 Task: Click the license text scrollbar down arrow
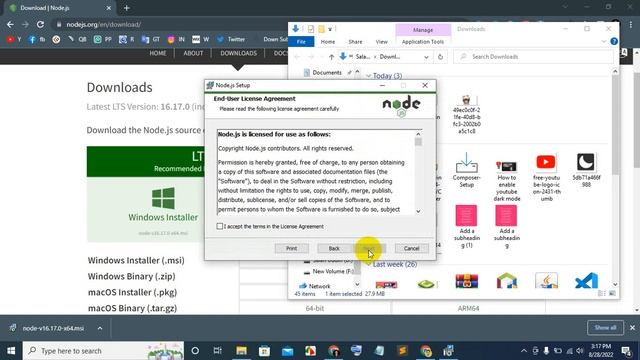pos(418,211)
